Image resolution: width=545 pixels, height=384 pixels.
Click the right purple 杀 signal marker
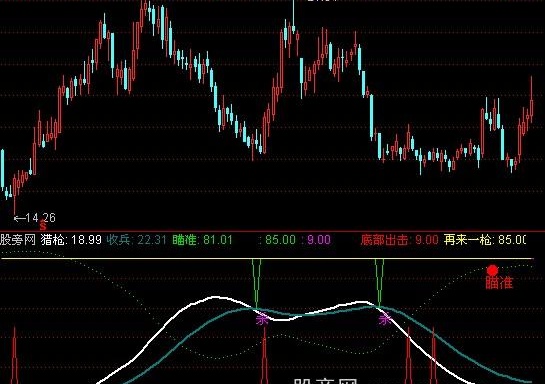(385, 319)
